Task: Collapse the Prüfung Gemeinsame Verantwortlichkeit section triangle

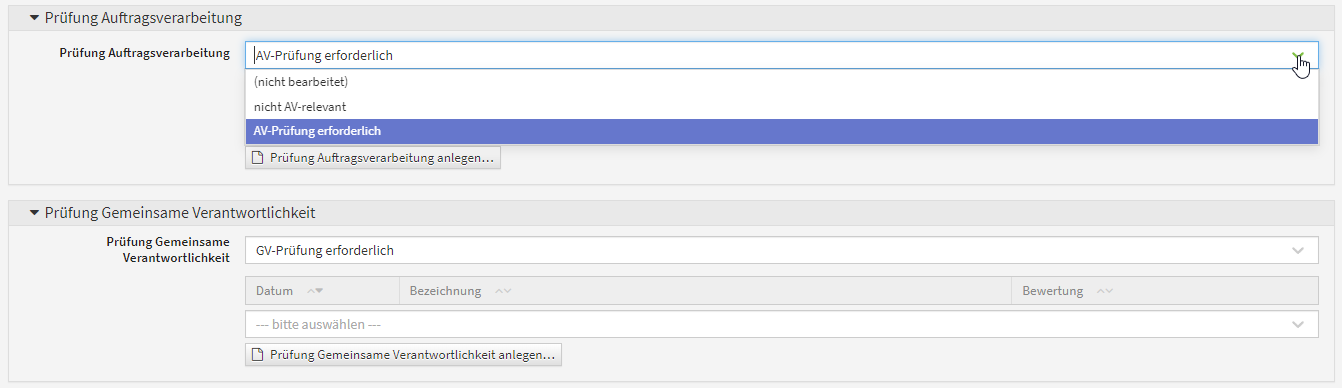Action: [34, 213]
